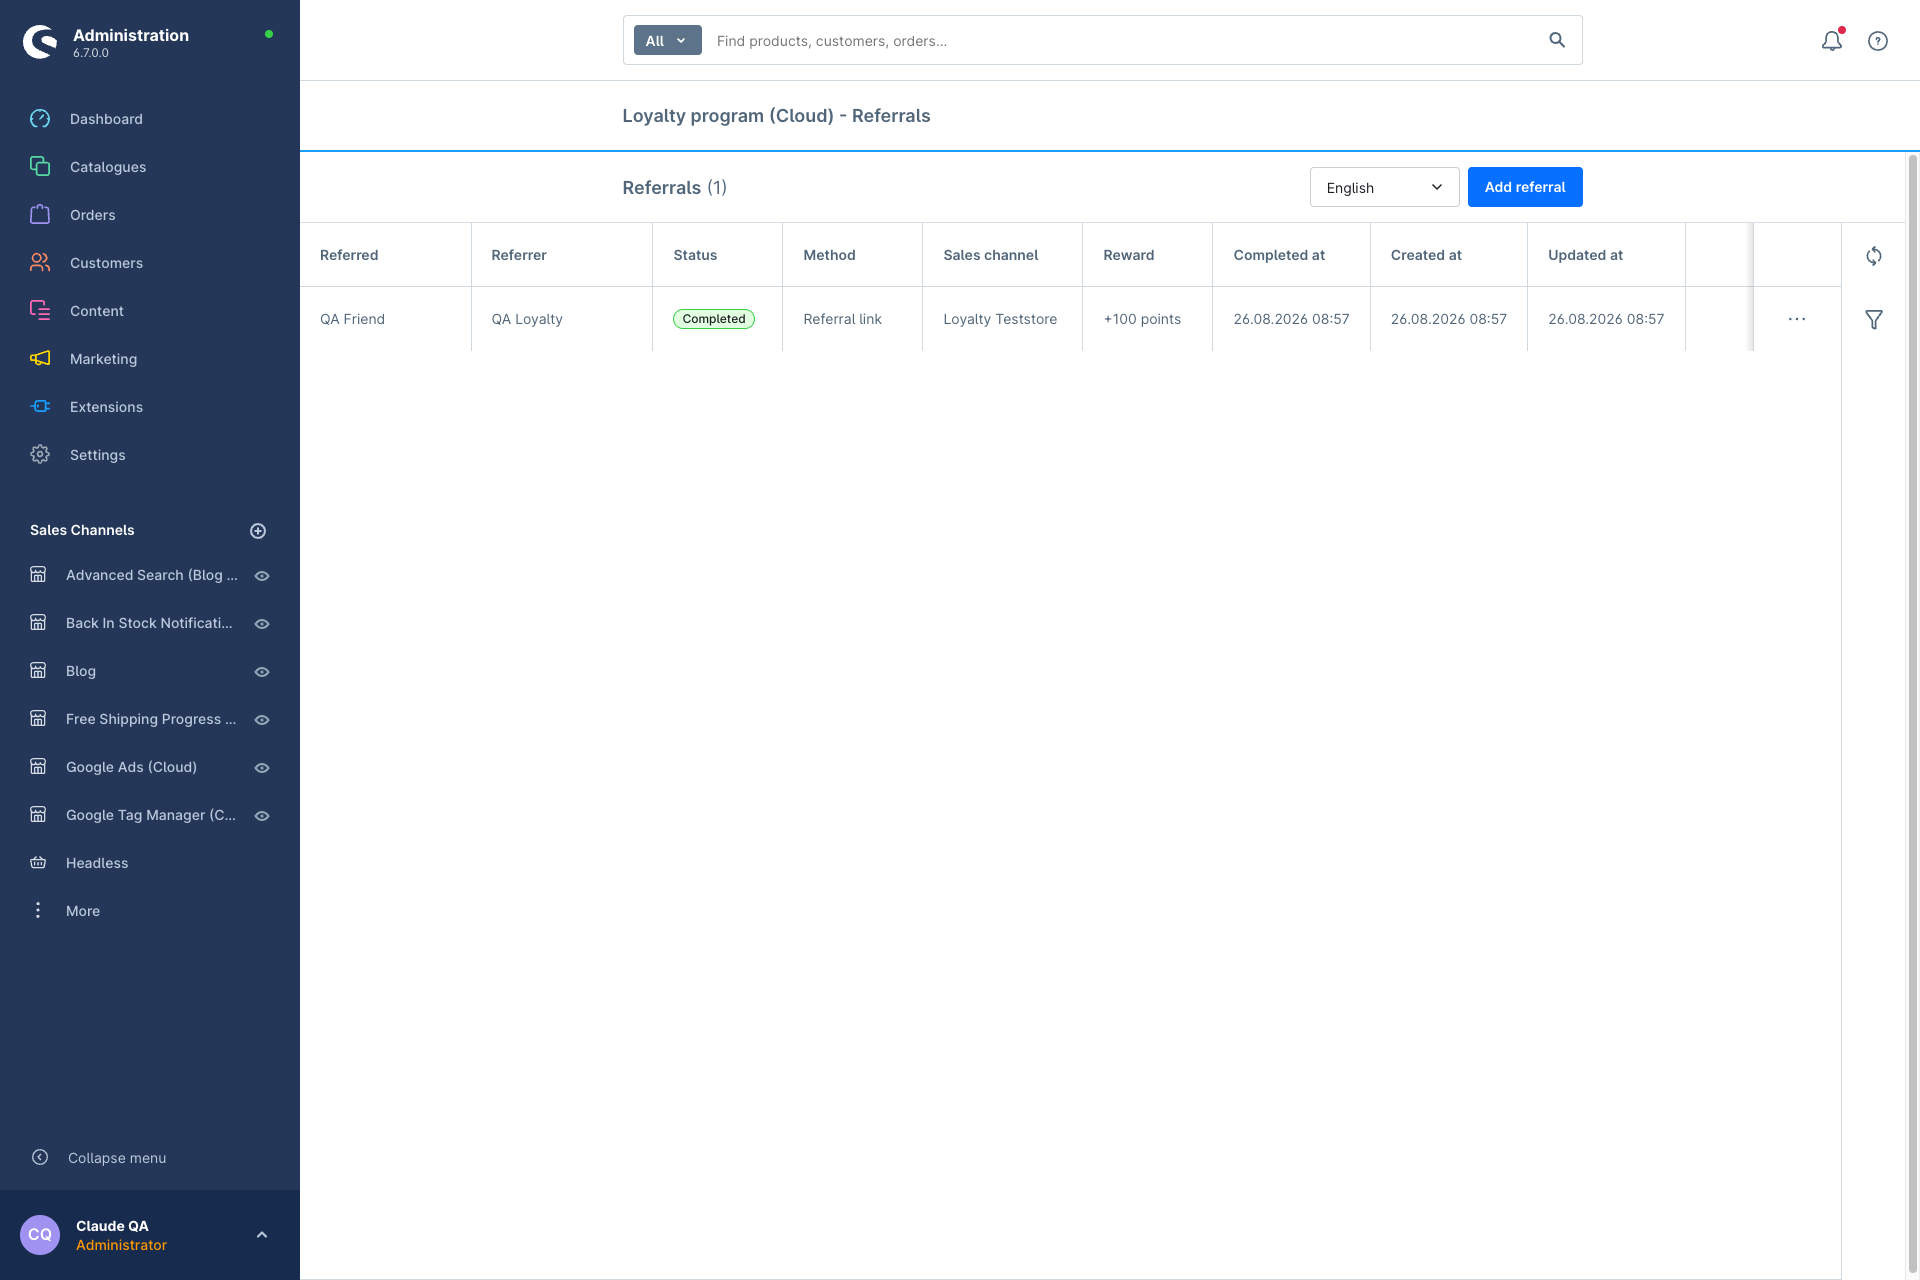Refresh the referrals grid
1920x1280 pixels.
(1874, 256)
